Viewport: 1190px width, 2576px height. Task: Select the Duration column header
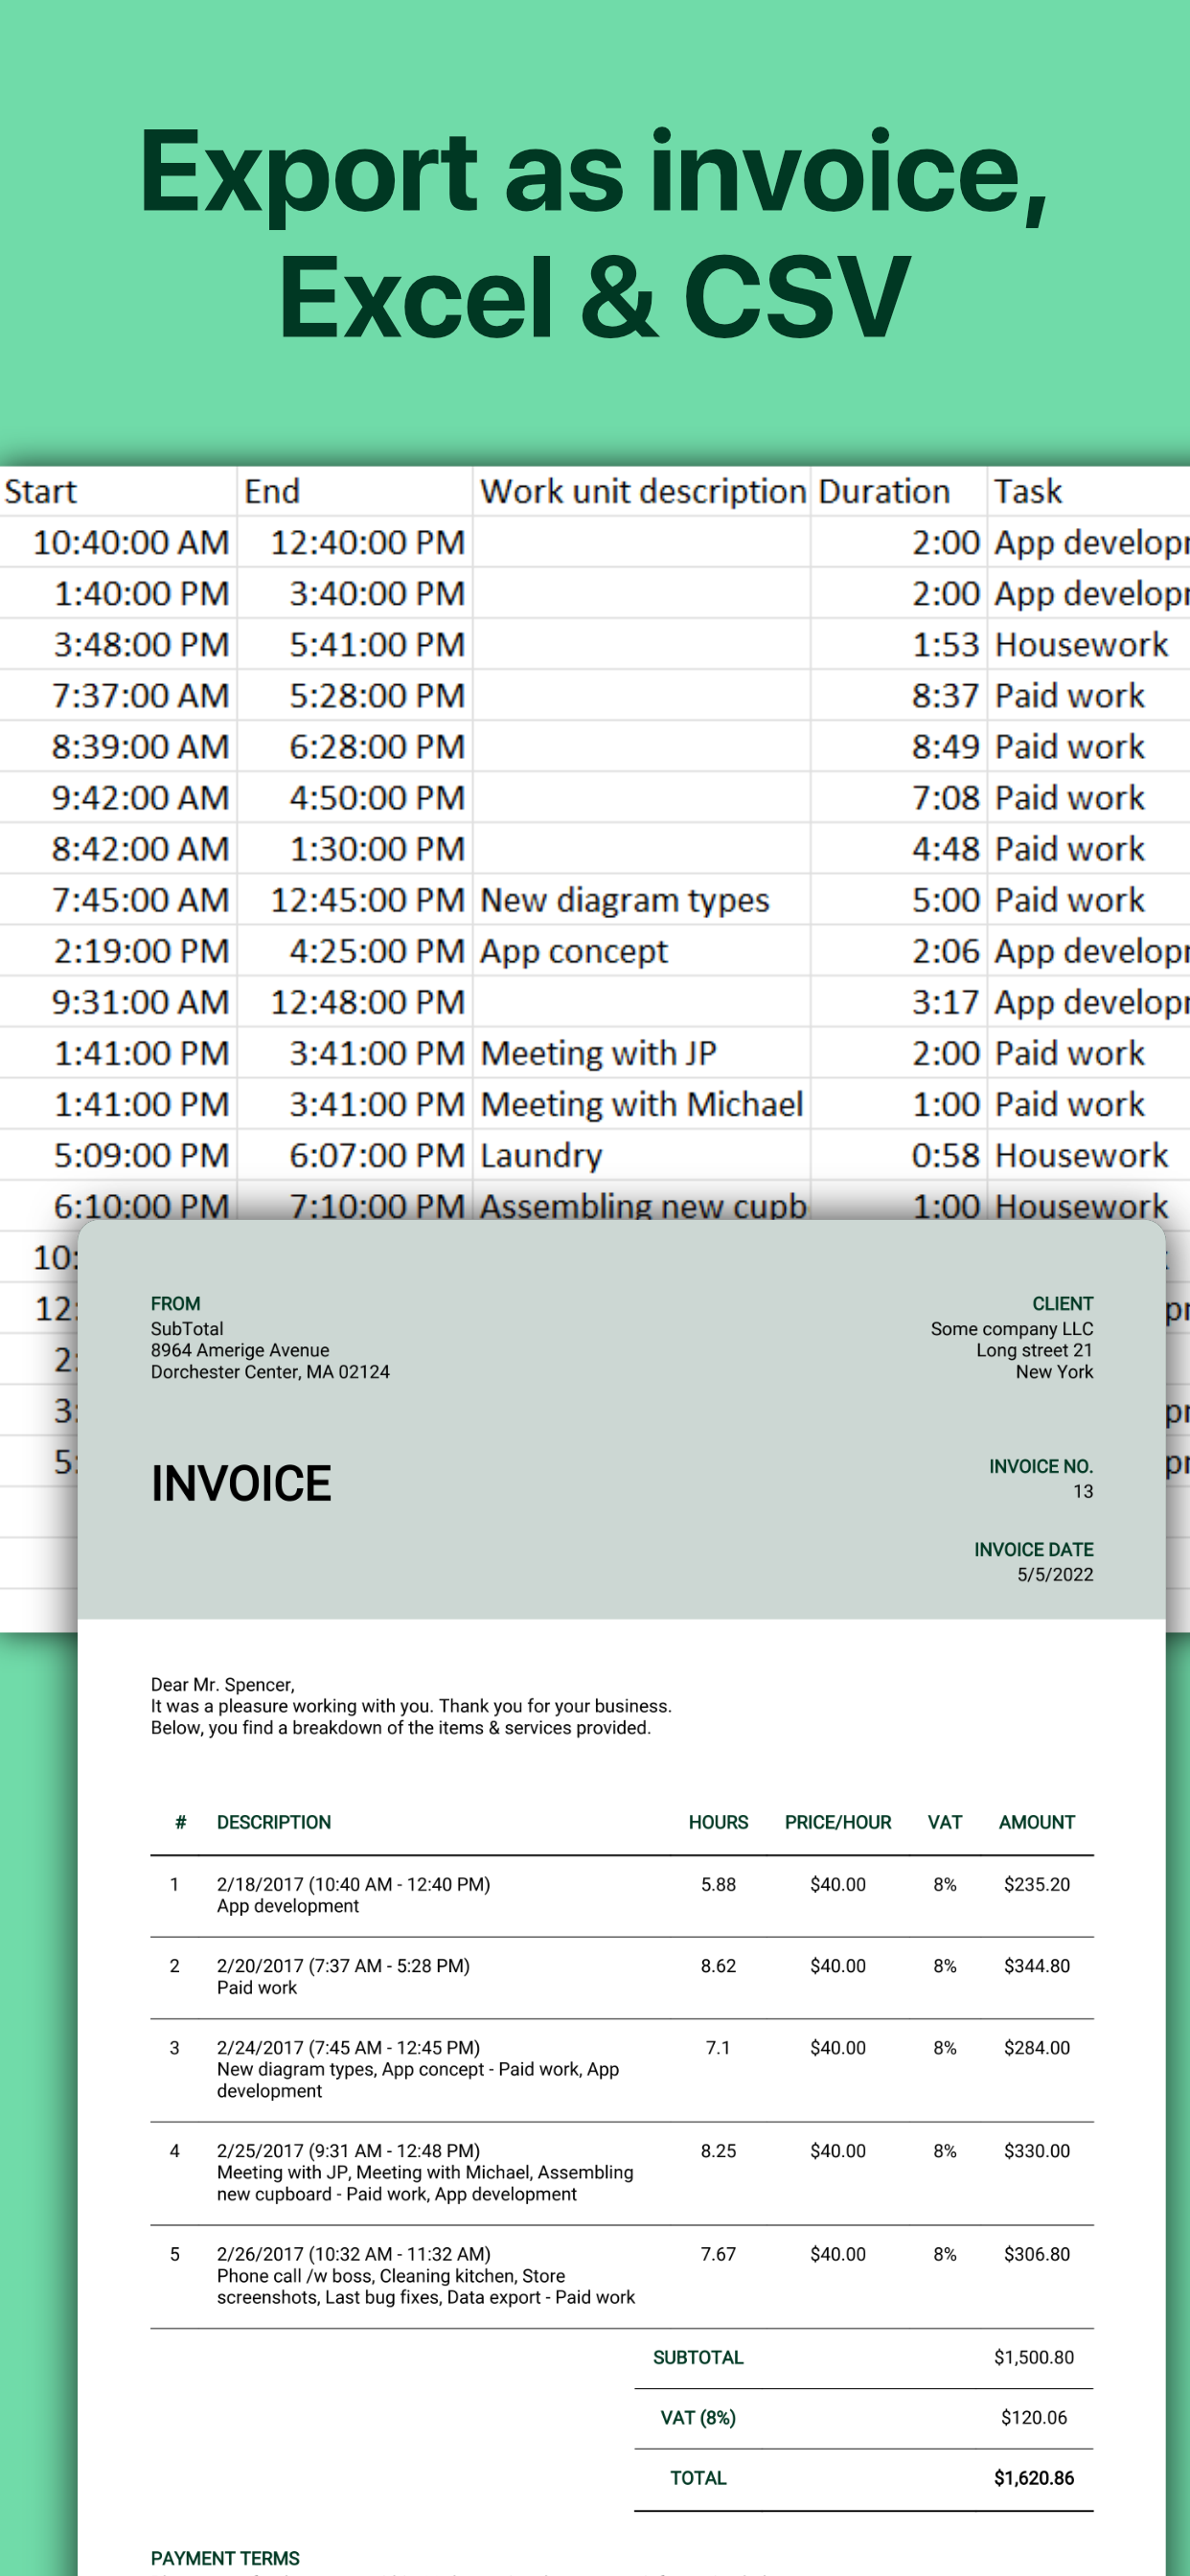pyautogui.click(x=899, y=491)
